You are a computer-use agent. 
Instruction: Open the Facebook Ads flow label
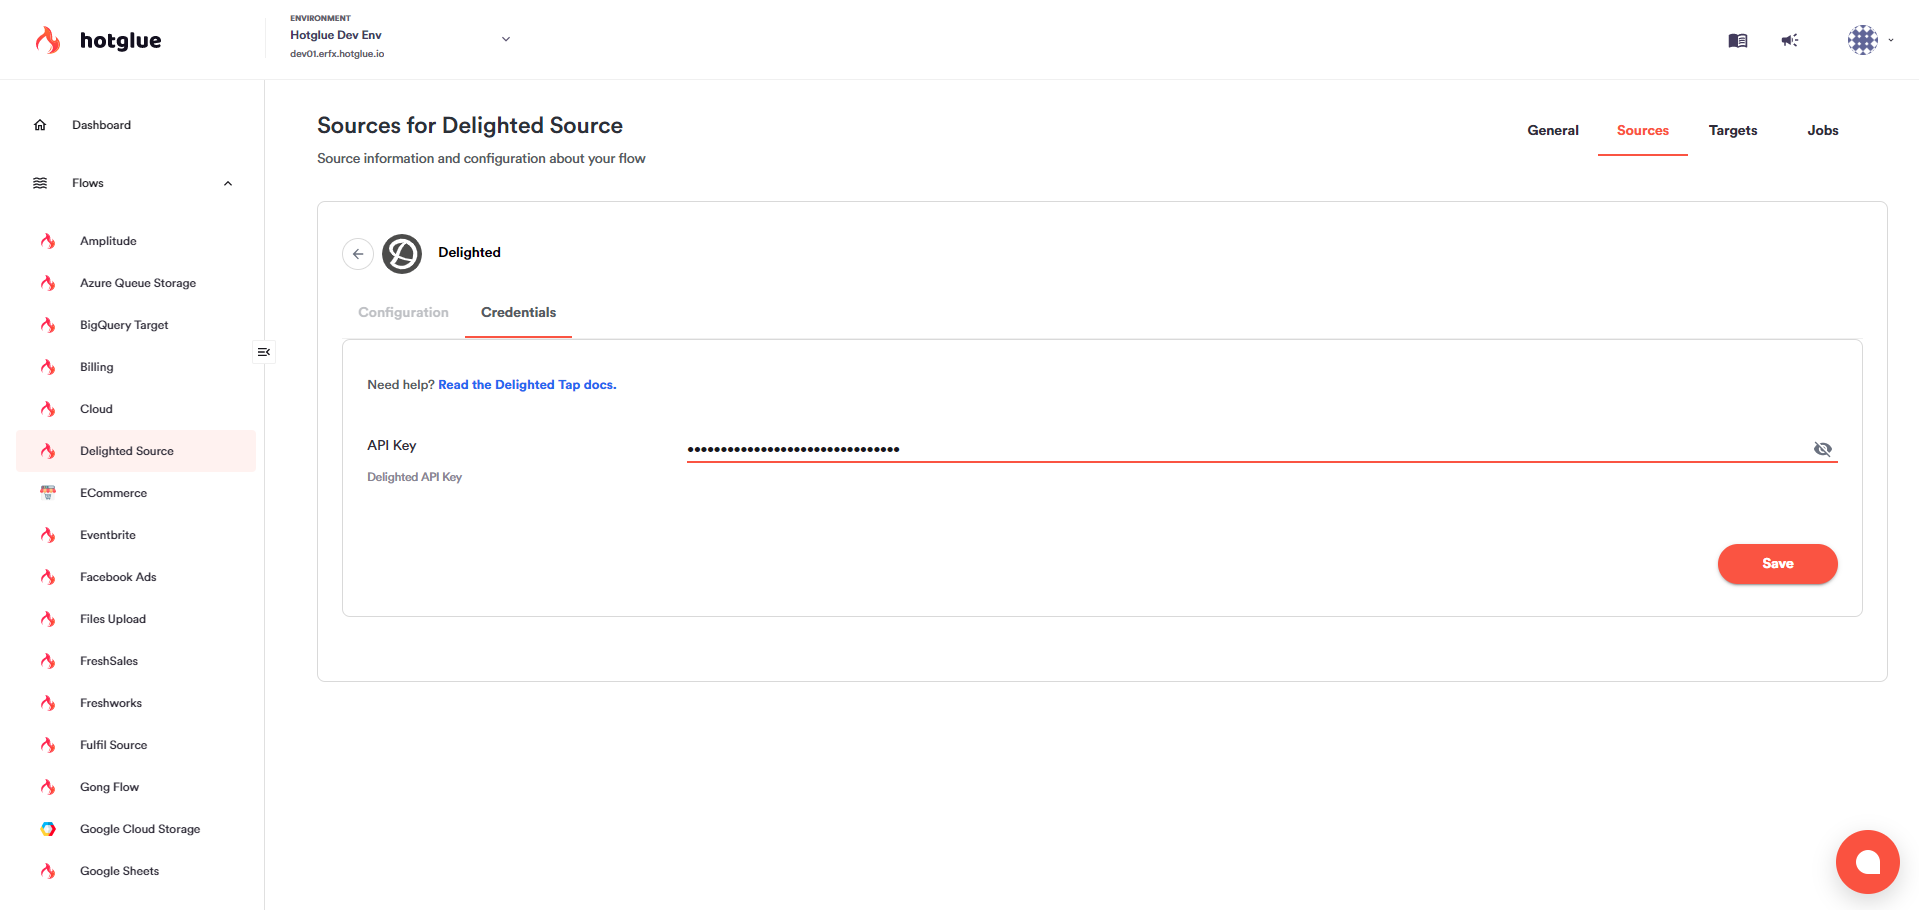[118, 577]
